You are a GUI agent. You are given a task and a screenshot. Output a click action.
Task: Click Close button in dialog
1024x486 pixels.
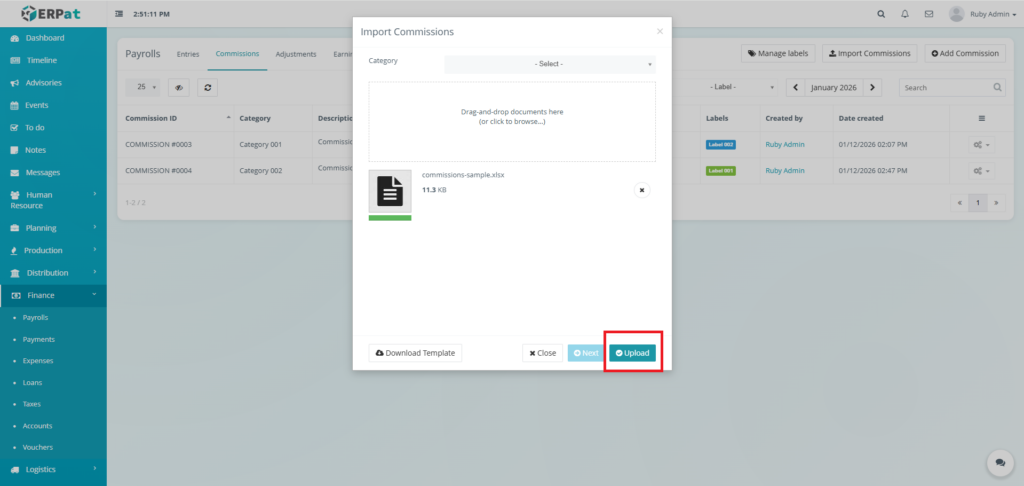coord(543,353)
